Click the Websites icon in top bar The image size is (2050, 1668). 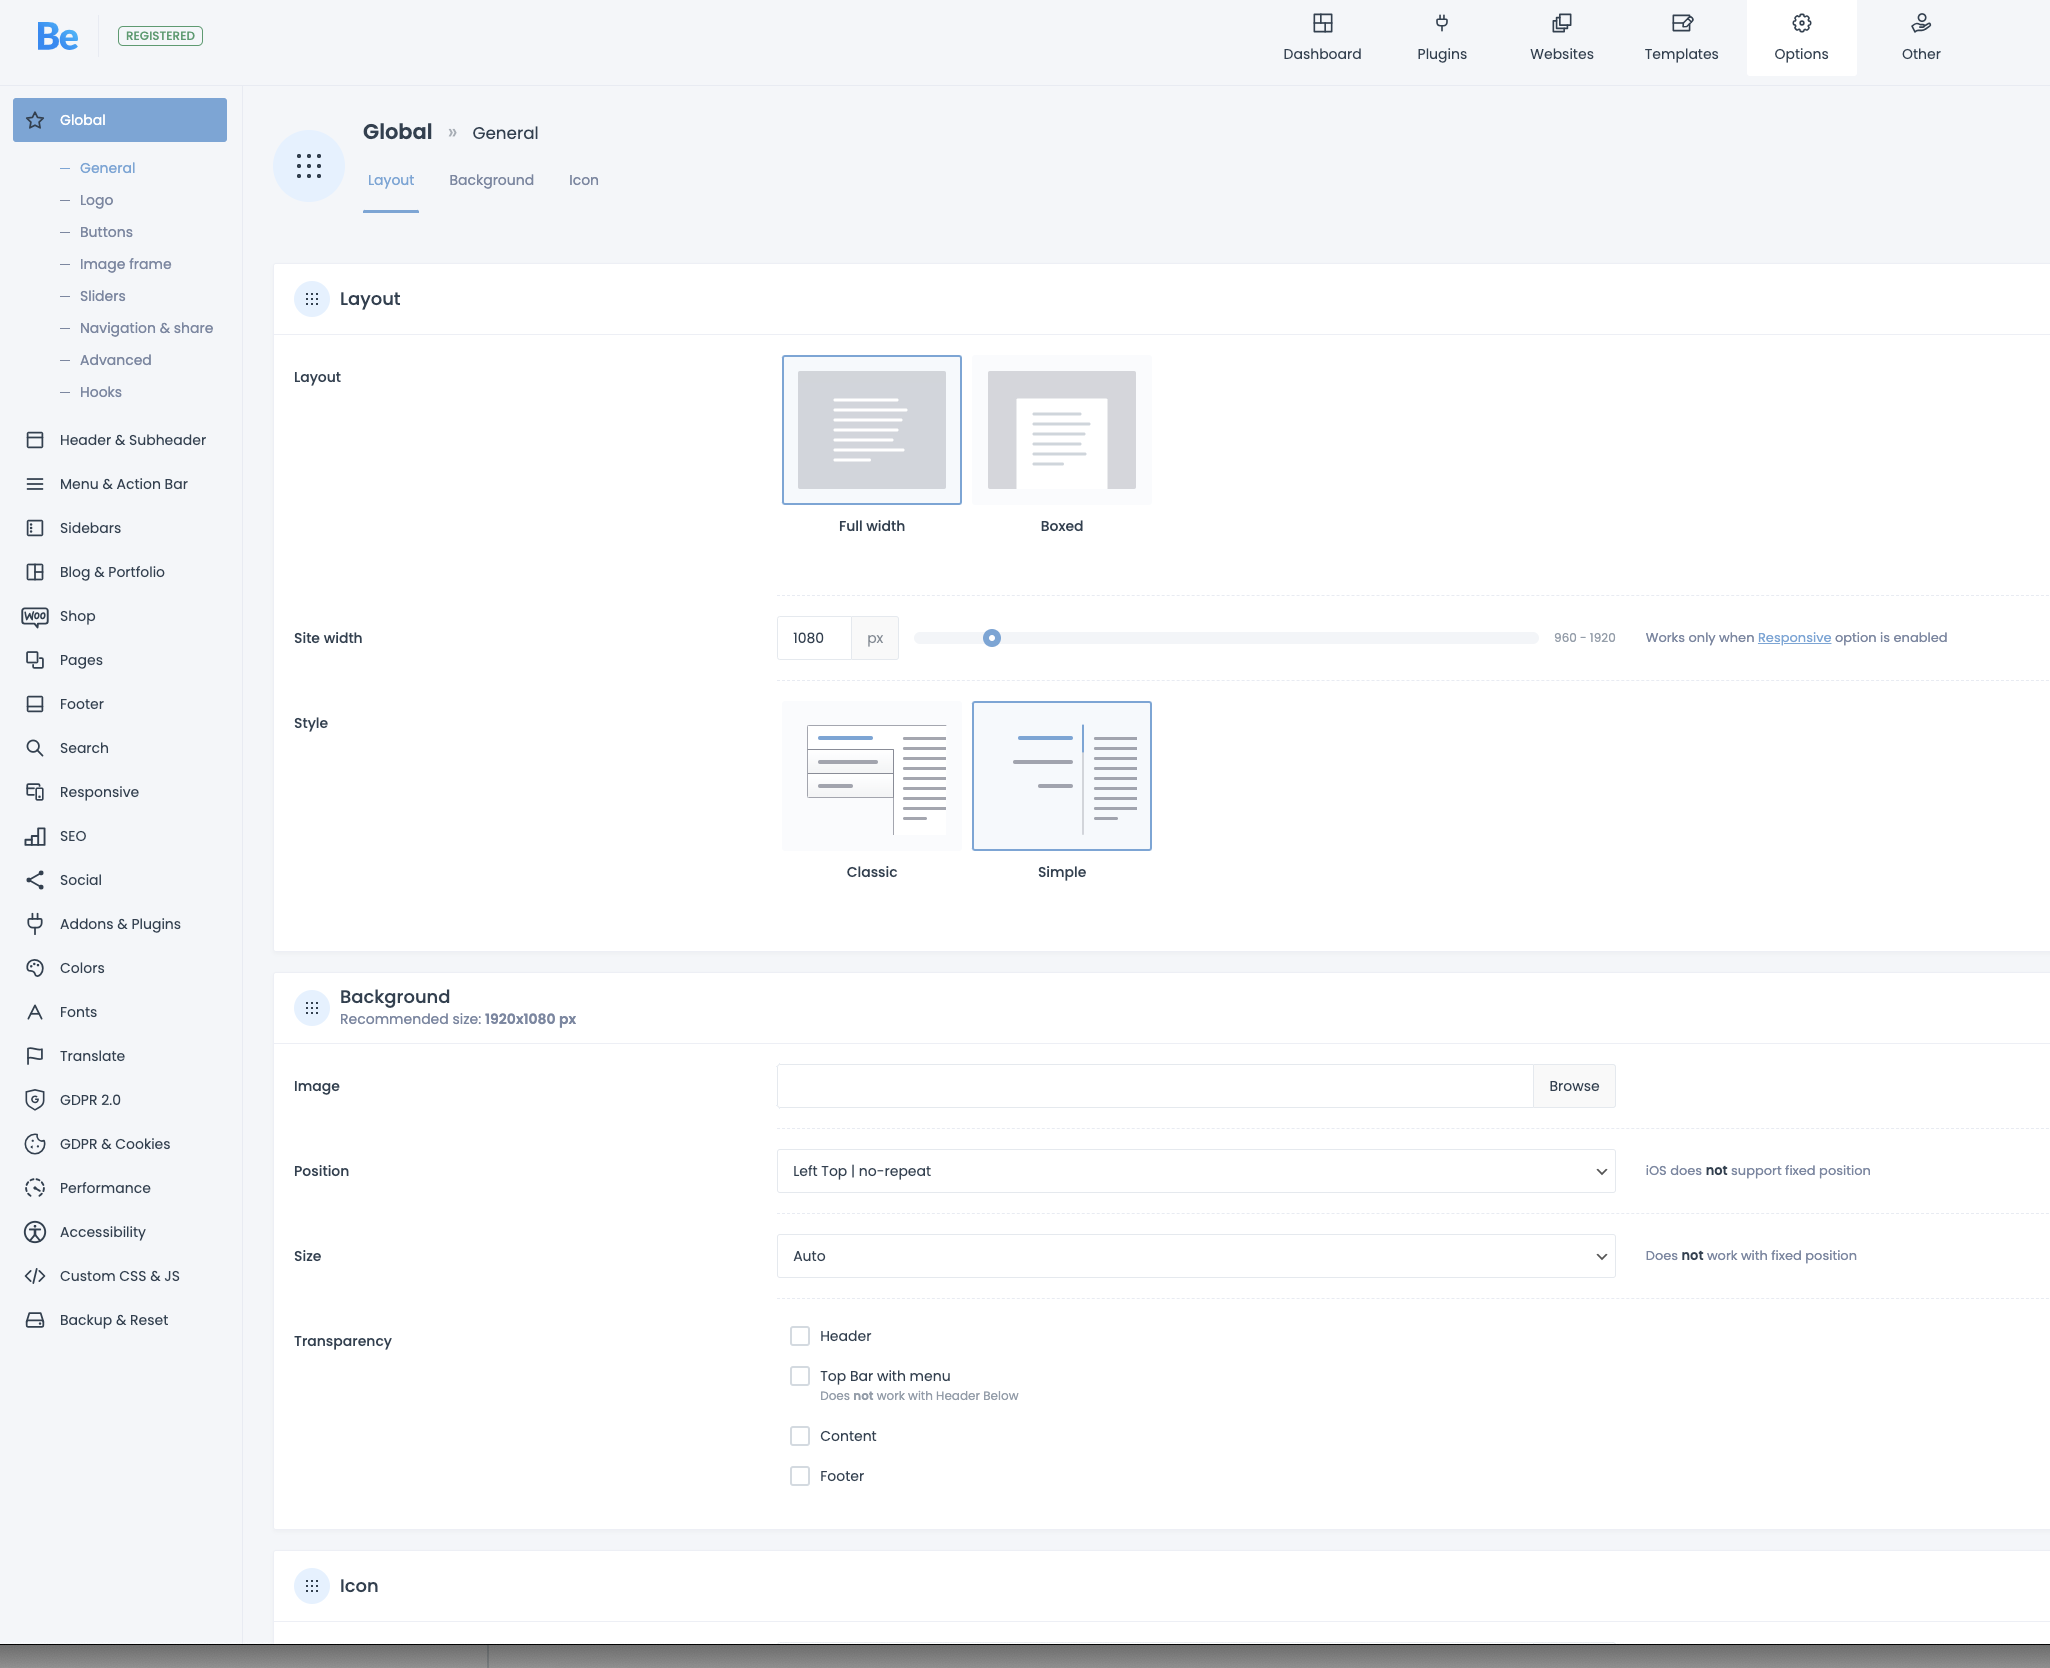click(1561, 23)
